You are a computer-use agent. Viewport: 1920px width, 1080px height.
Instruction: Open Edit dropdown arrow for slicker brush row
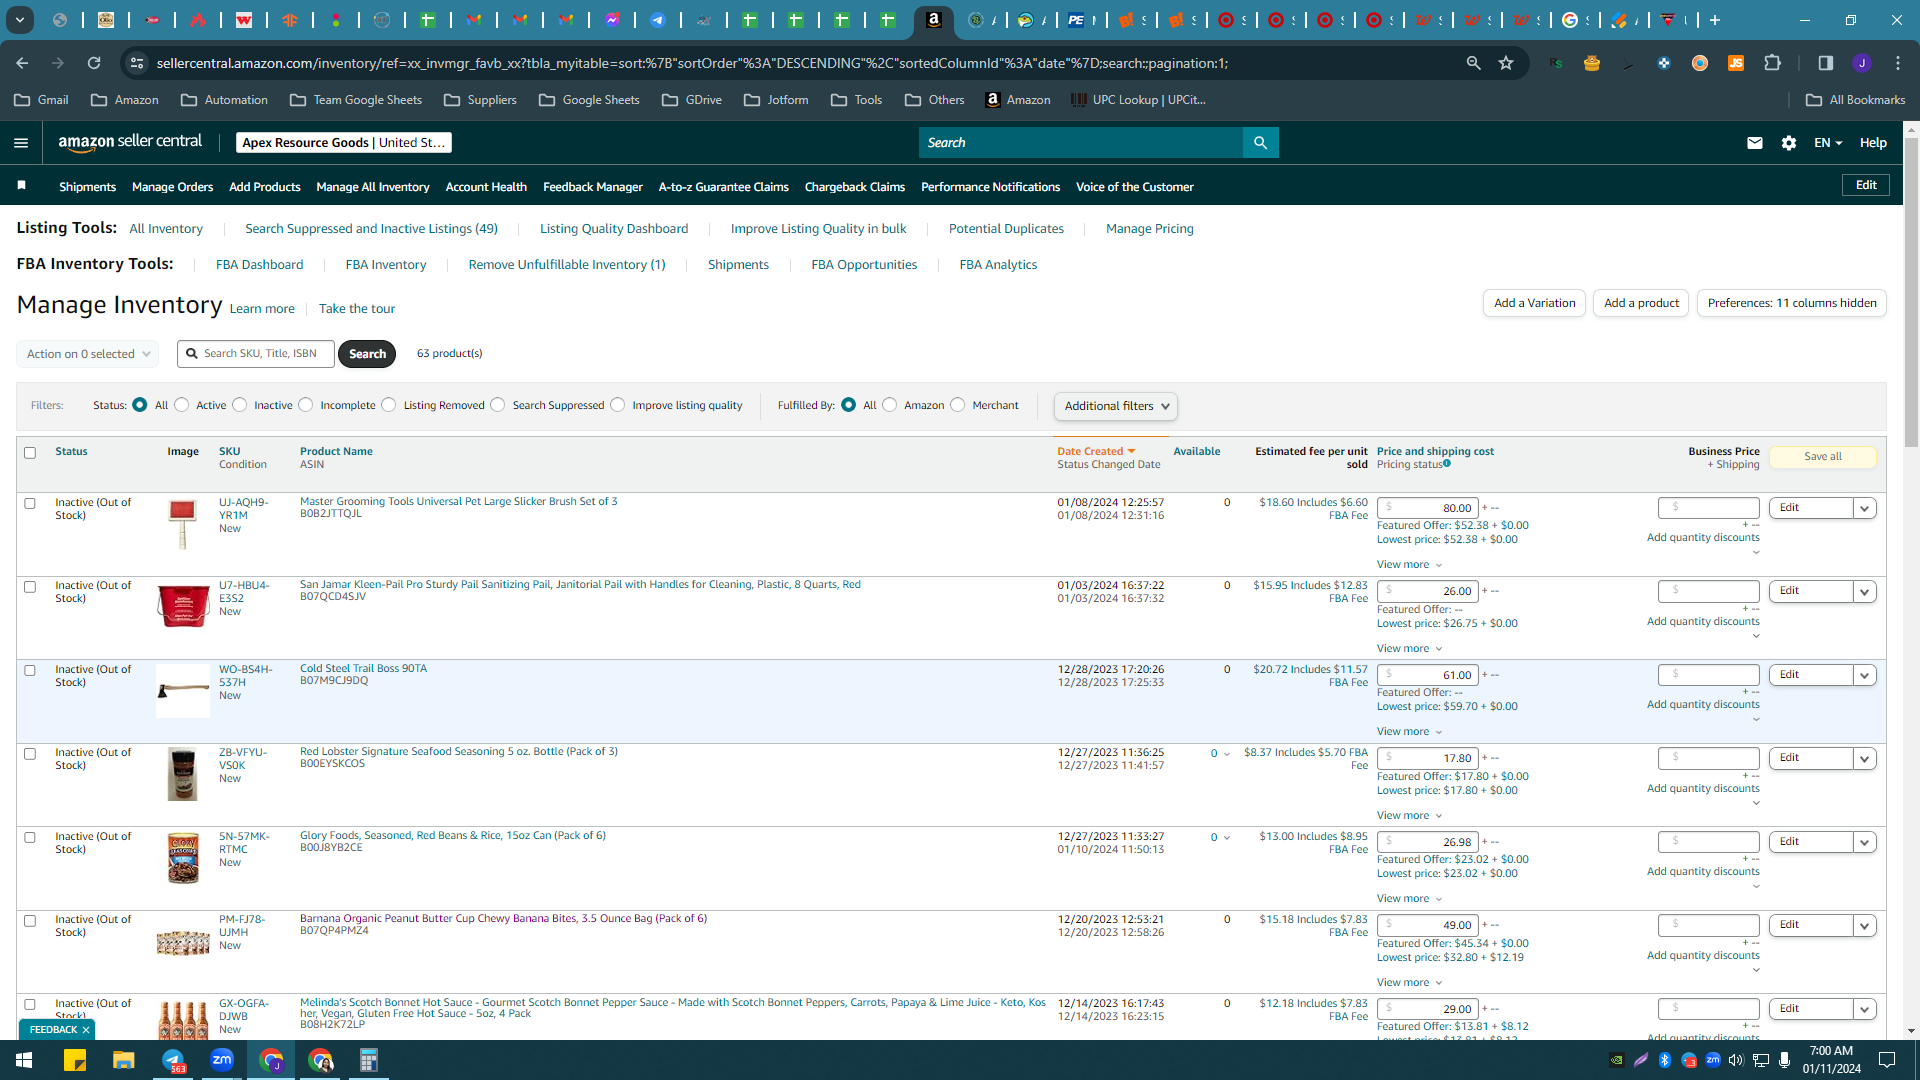pos(1865,508)
